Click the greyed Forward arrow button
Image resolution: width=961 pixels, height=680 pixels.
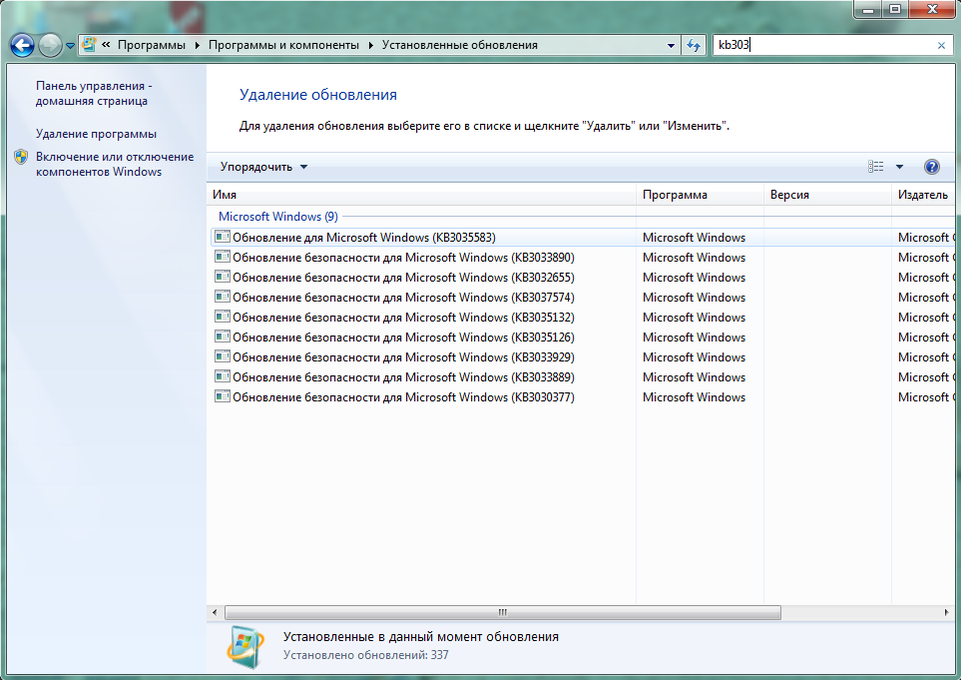(x=50, y=45)
